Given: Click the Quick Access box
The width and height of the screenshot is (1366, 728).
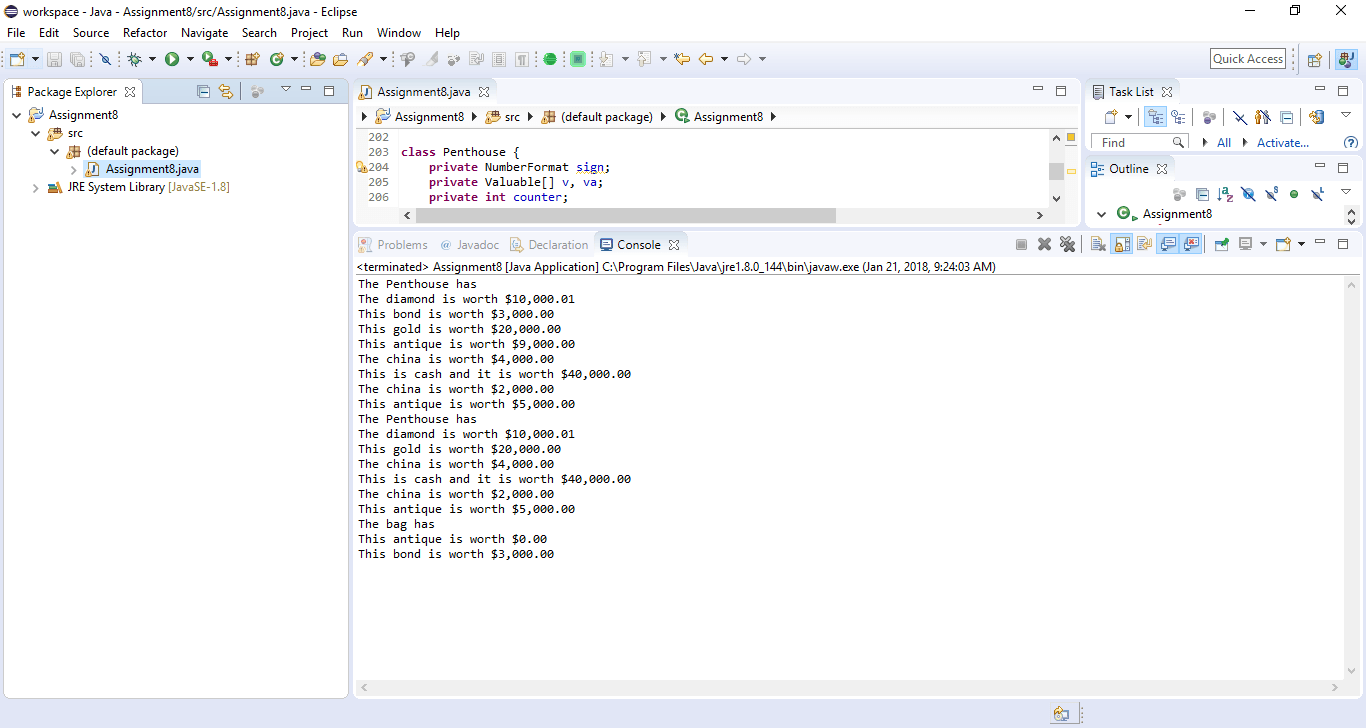Looking at the screenshot, I should tap(1248, 59).
